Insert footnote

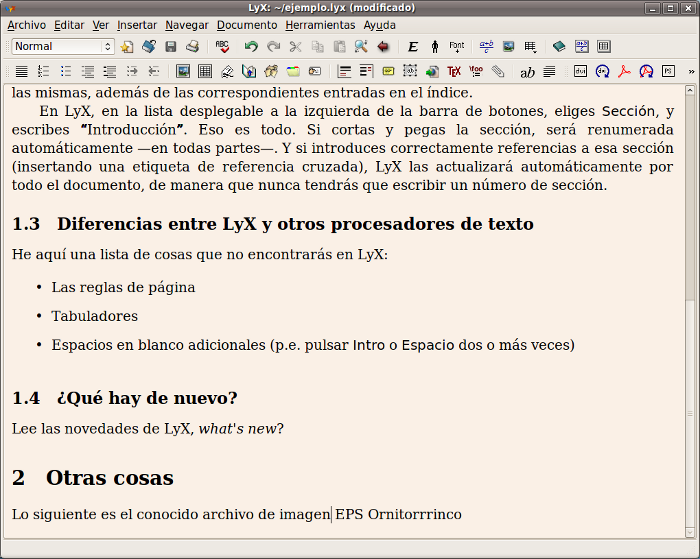pos(344,71)
